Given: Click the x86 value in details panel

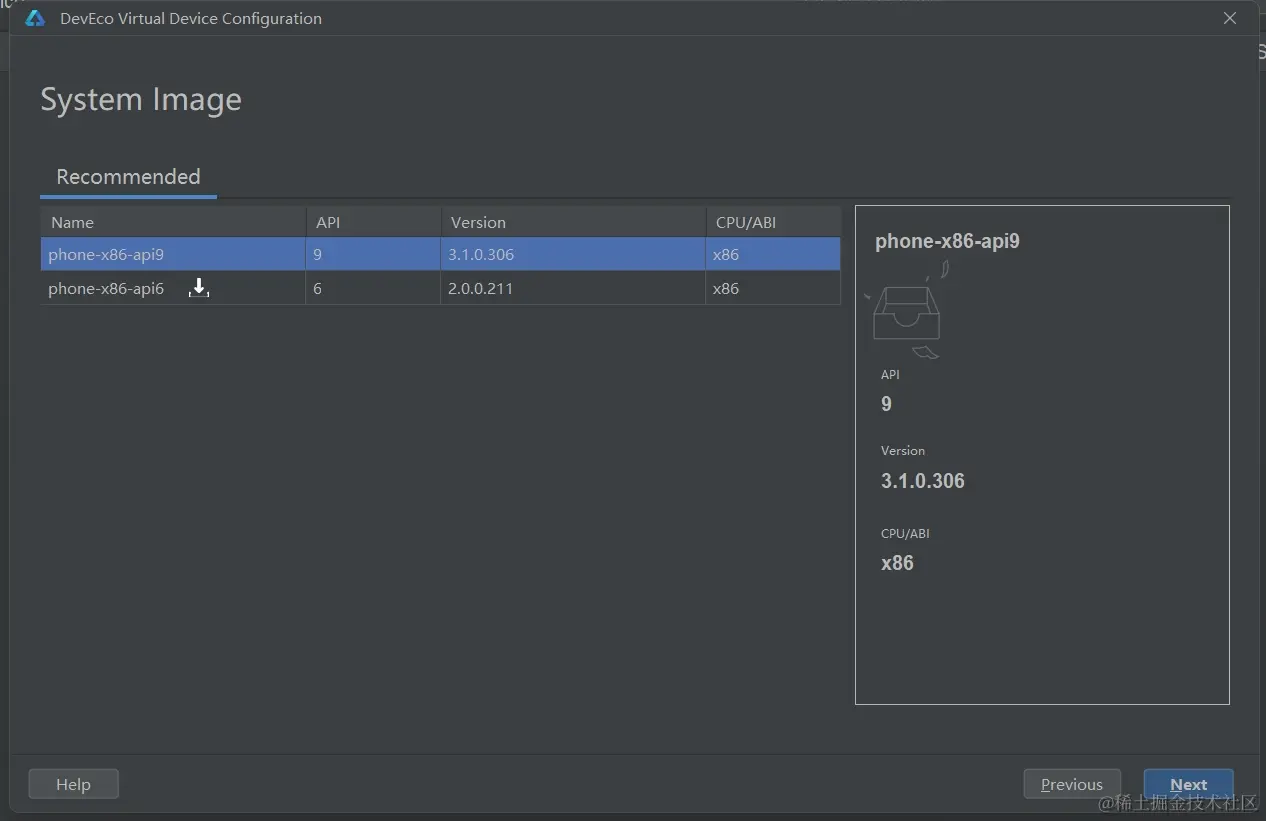Looking at the screenshot, I should [897, 563].
